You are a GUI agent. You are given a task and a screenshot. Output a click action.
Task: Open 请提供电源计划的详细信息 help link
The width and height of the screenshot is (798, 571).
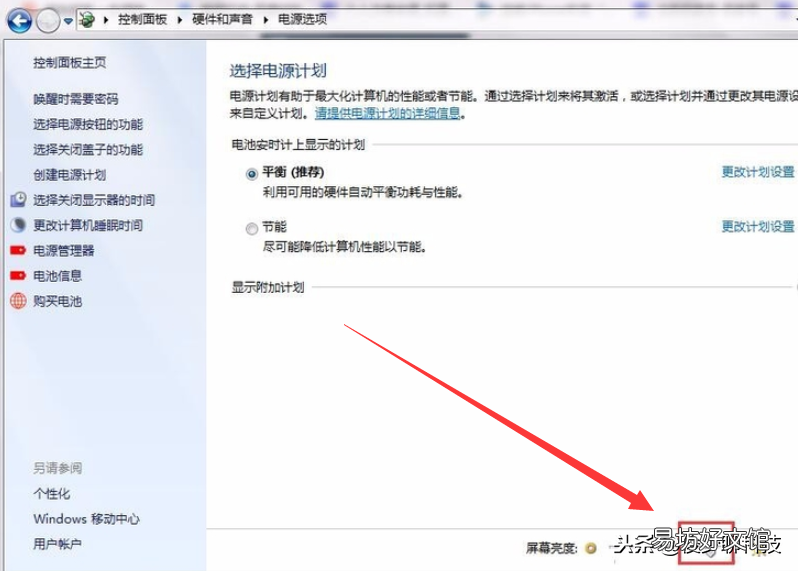(x=387, y=113)
